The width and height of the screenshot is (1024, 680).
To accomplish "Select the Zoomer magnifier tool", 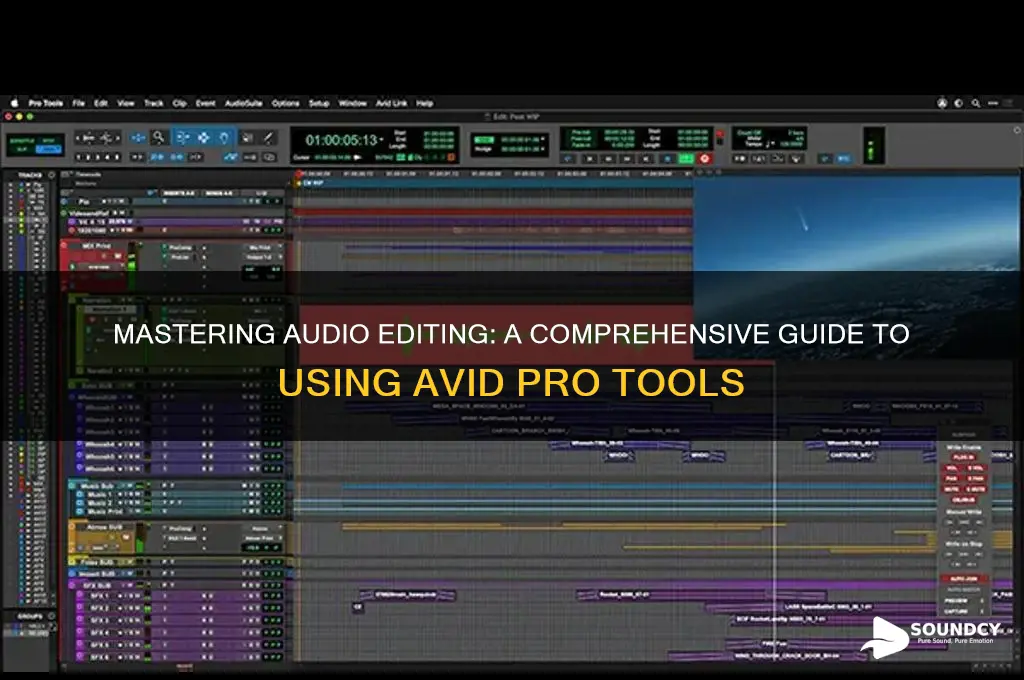I will 159,137.
